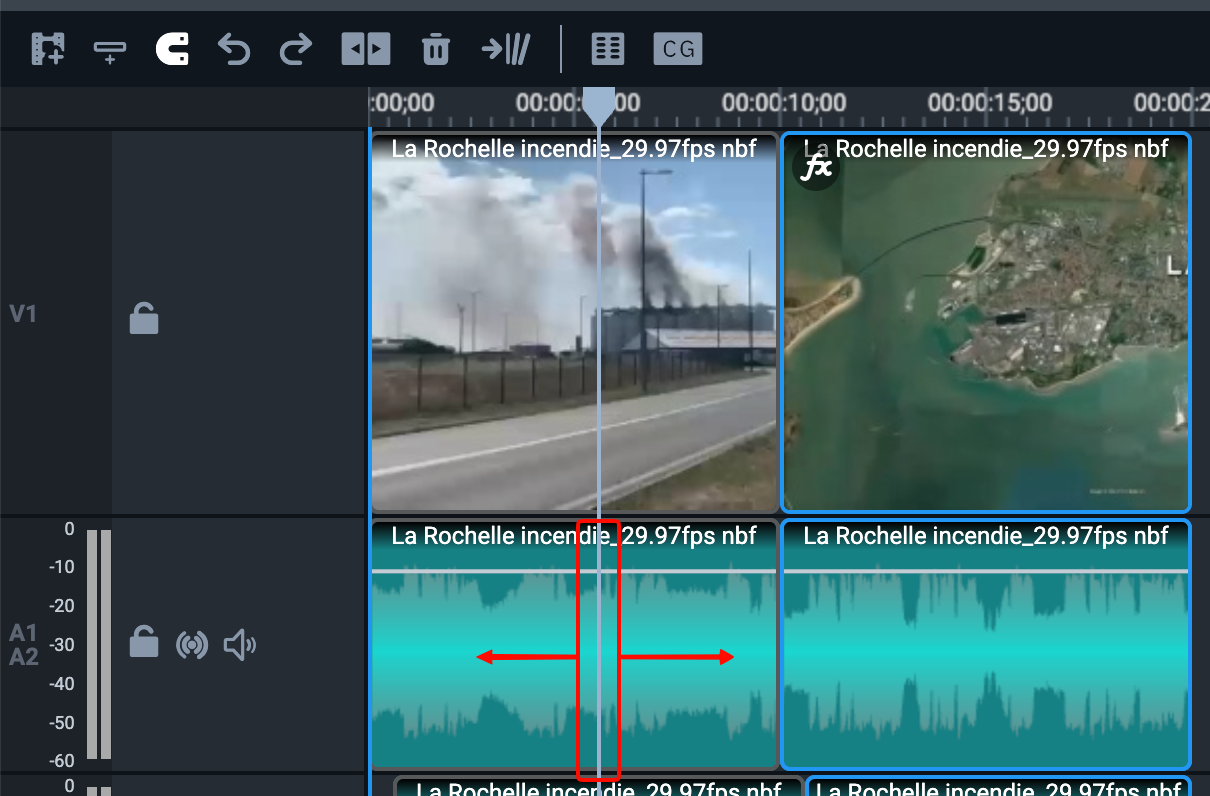Toggle the A1 A2 audio track lock
The image size is (1210, 796).
coord(144,643)
